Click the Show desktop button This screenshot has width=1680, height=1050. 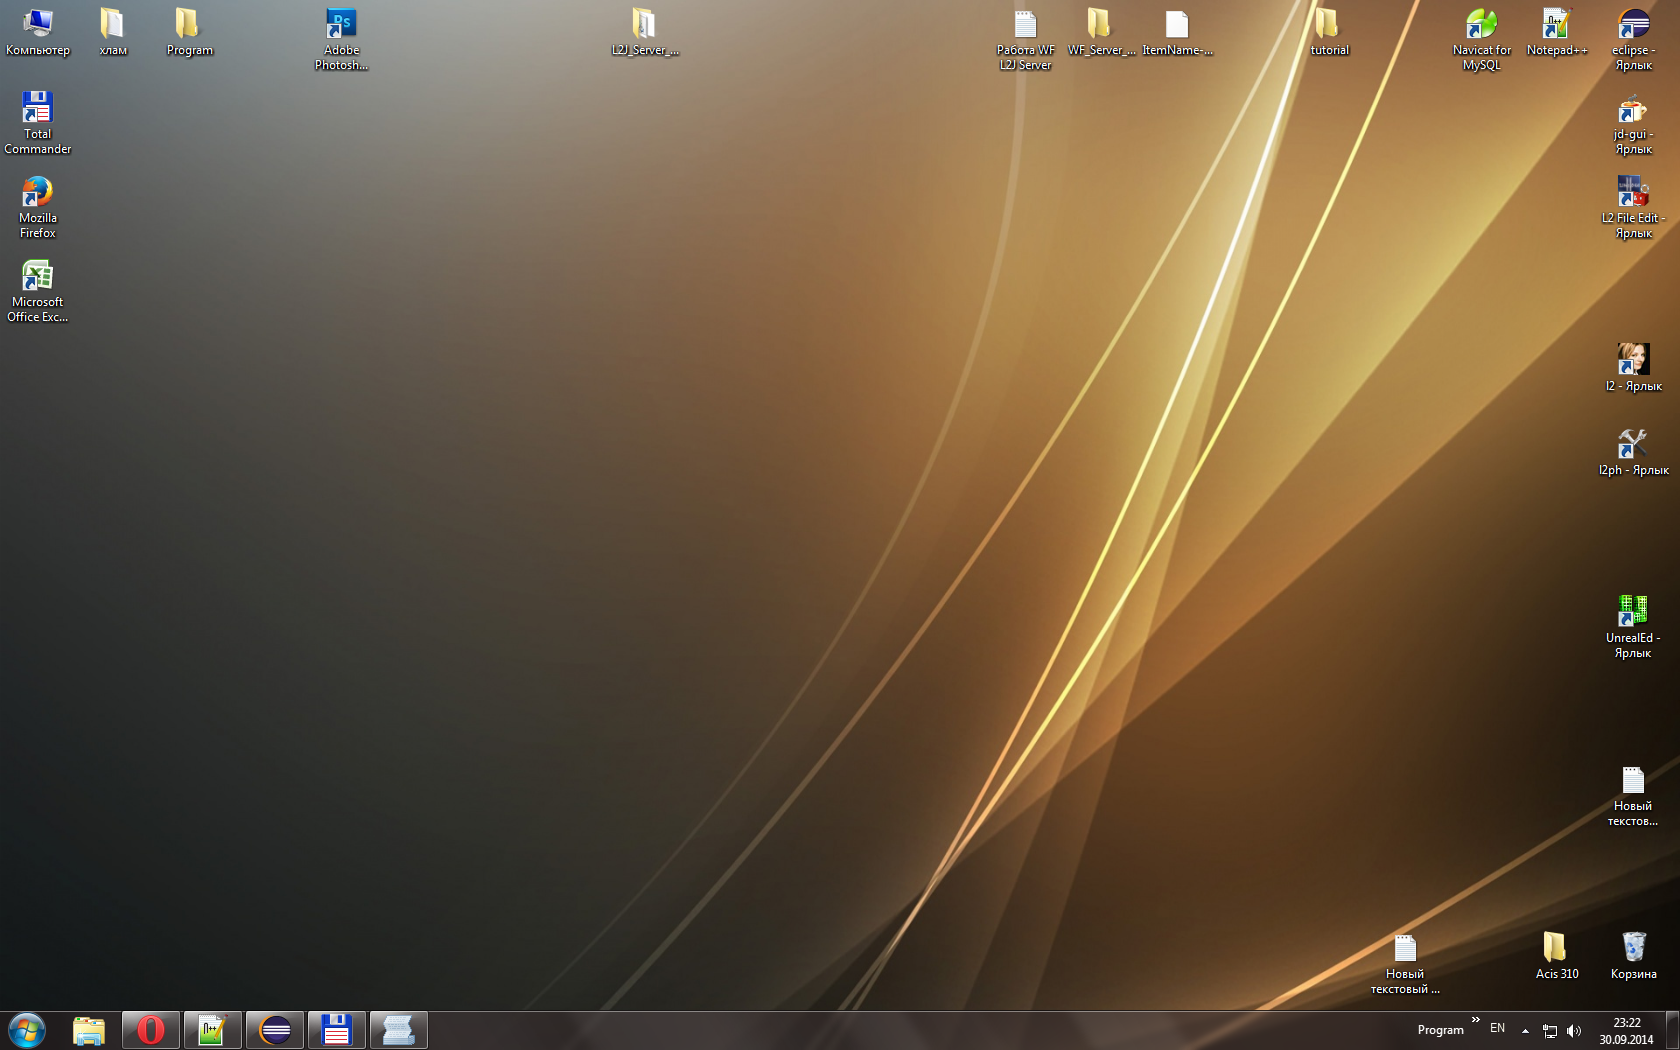point(1672,1031)
